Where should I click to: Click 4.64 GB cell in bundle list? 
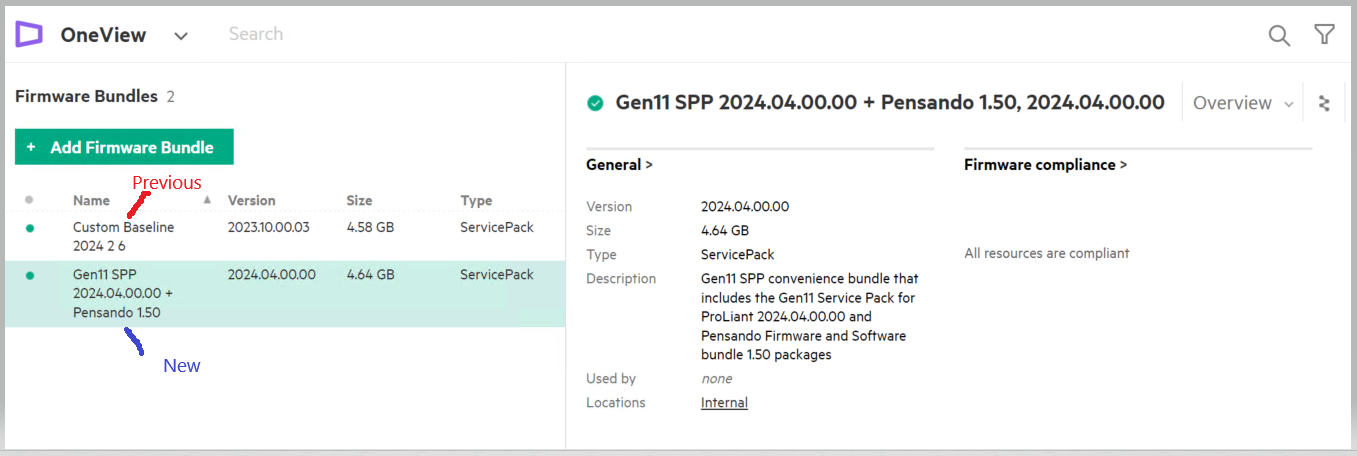coord(370,275)
